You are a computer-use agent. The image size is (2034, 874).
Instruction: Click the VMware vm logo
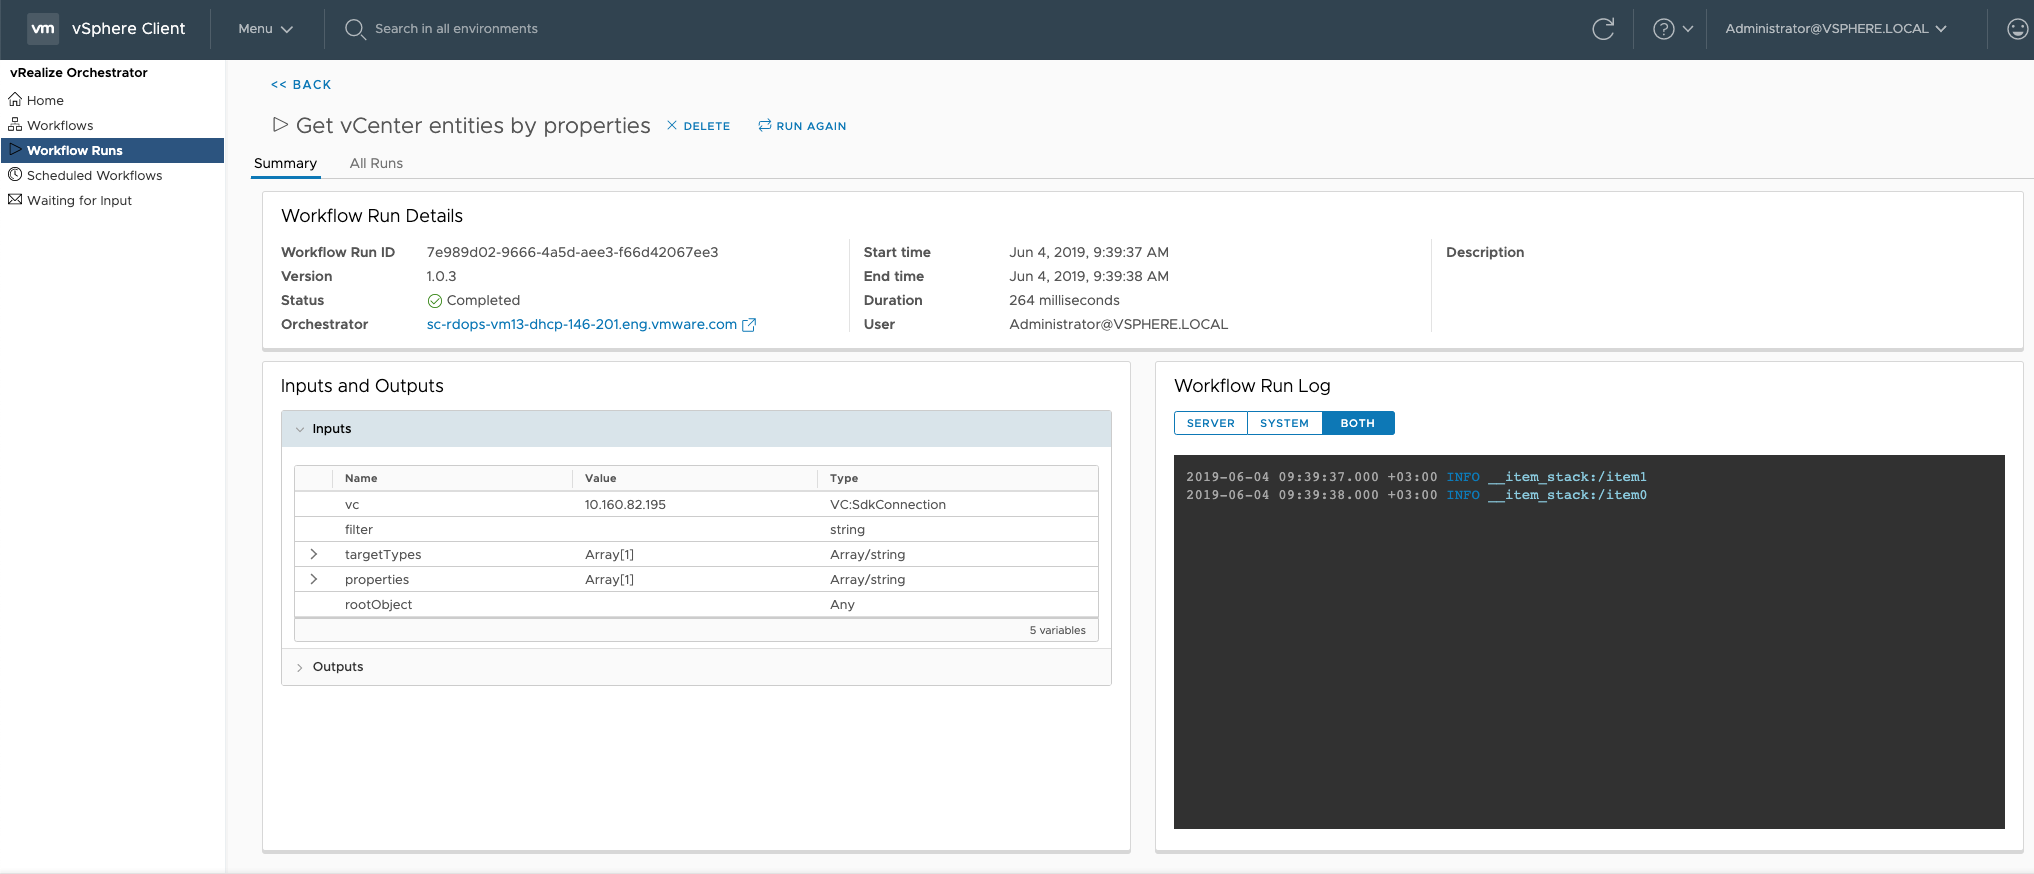click(43, 29)
